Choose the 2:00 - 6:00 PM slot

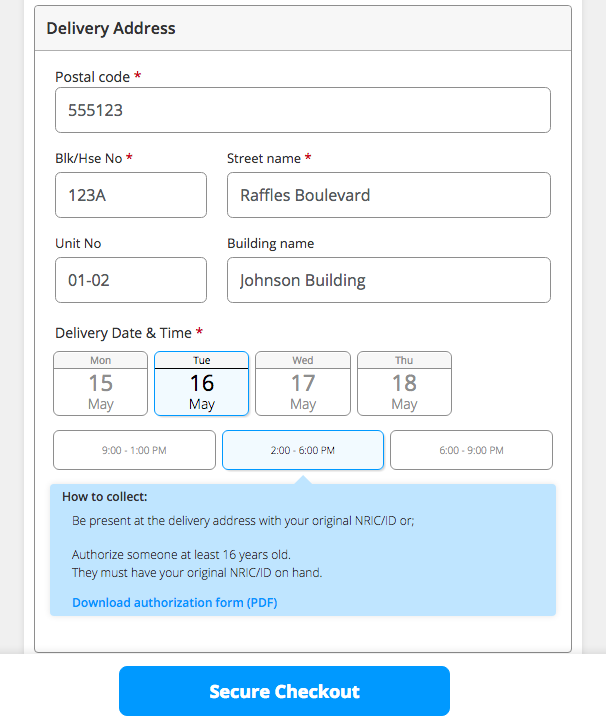(302, 450)
